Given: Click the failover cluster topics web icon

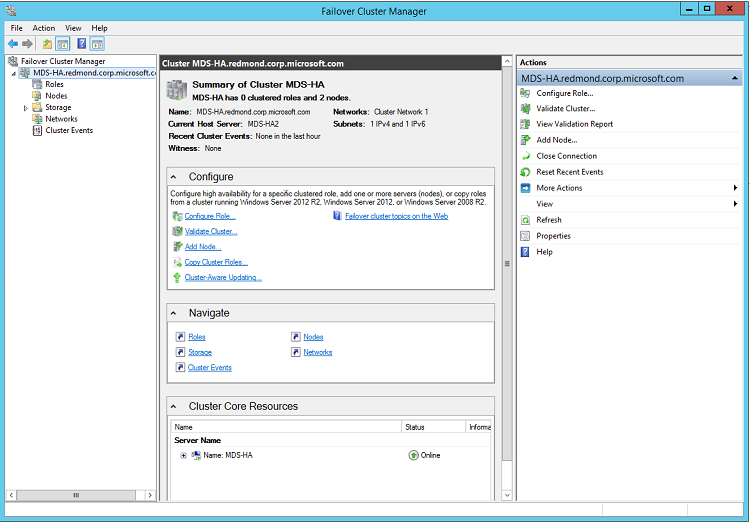Looking at the screenshot, I should click(x=337, y=216).
